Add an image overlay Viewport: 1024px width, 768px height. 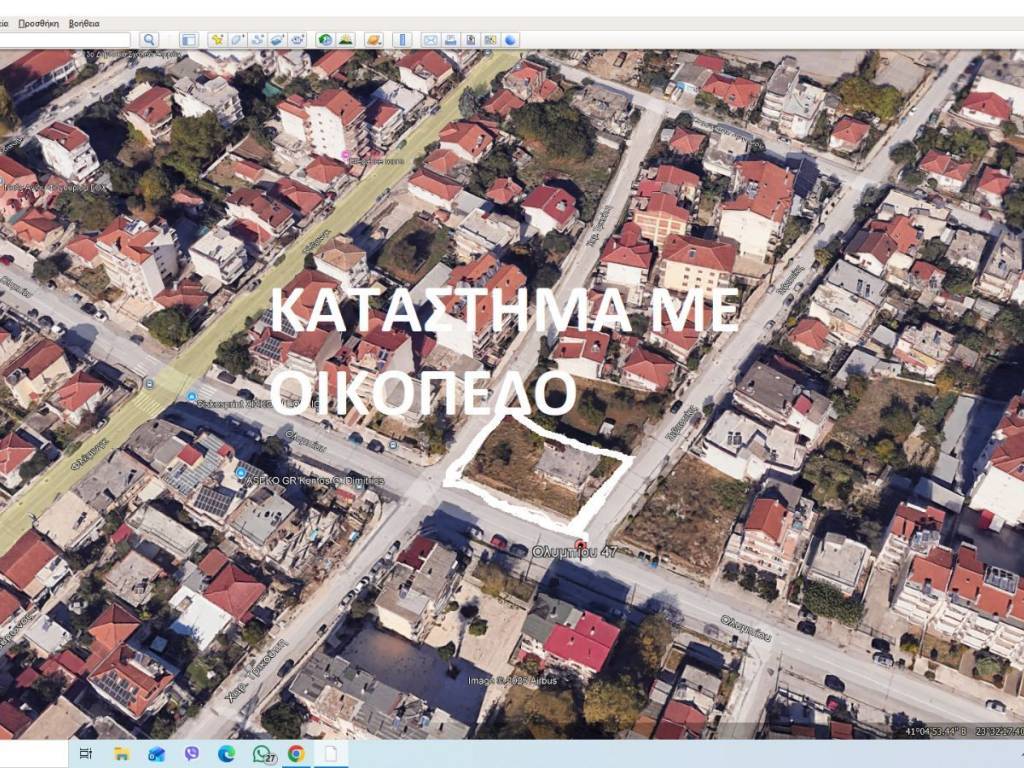point(277,40)
